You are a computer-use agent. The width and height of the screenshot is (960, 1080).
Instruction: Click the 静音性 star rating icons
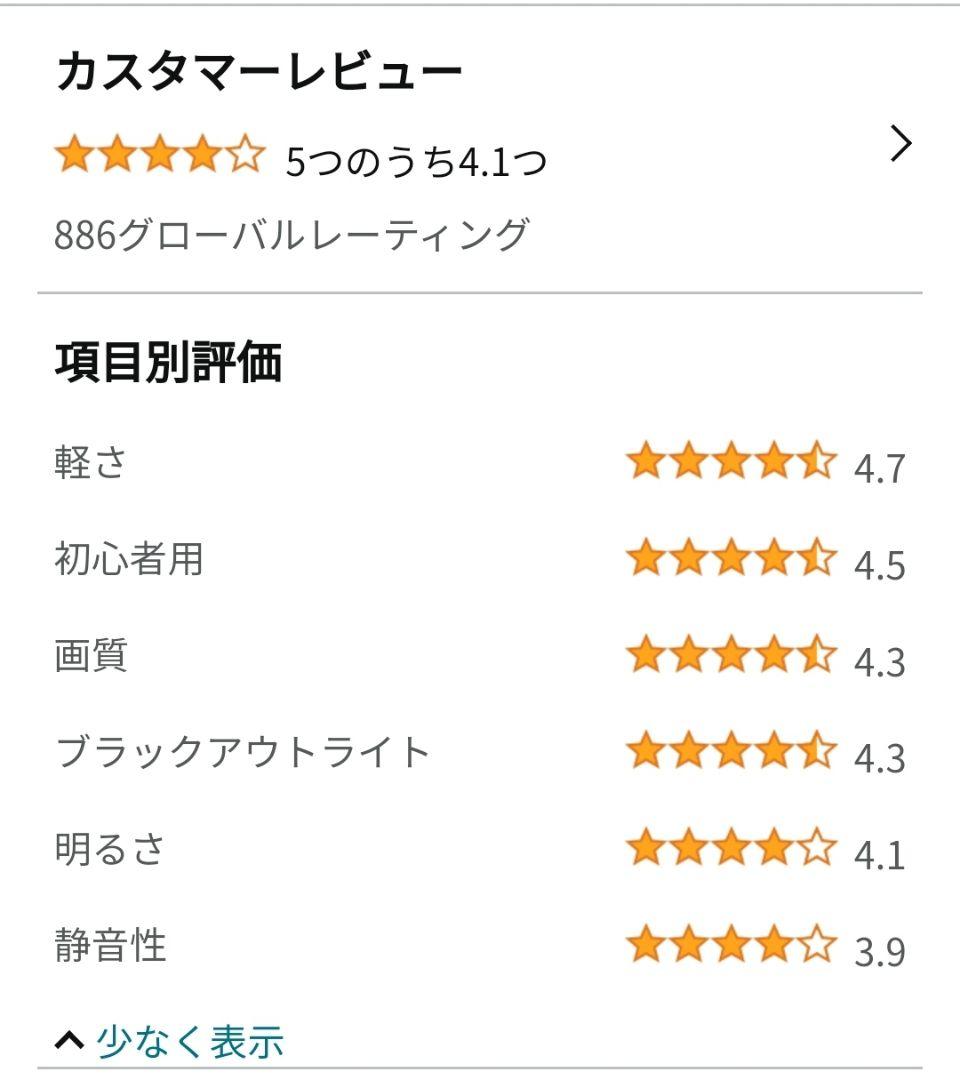coord(731,946)
